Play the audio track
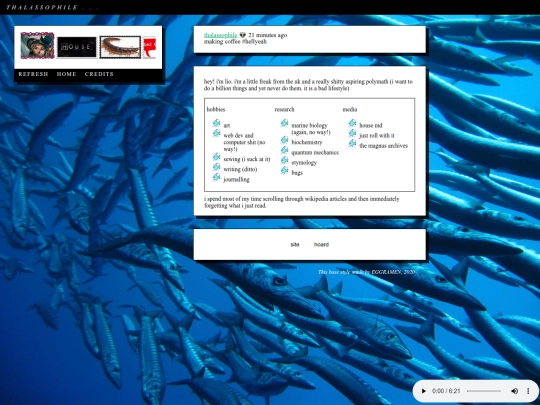The height and width of the screenshot is (405, 540). [424, 391]
